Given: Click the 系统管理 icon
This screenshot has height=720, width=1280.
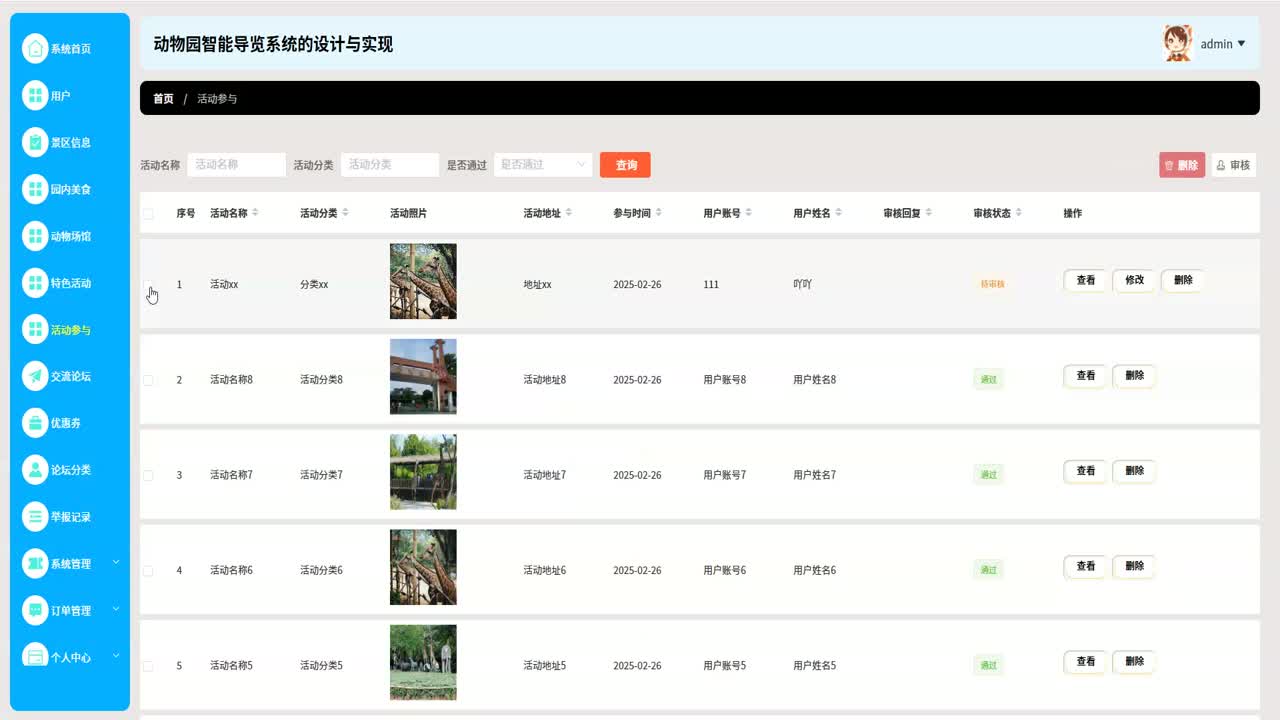Looking at the screenshot, I should click(35, 563).
